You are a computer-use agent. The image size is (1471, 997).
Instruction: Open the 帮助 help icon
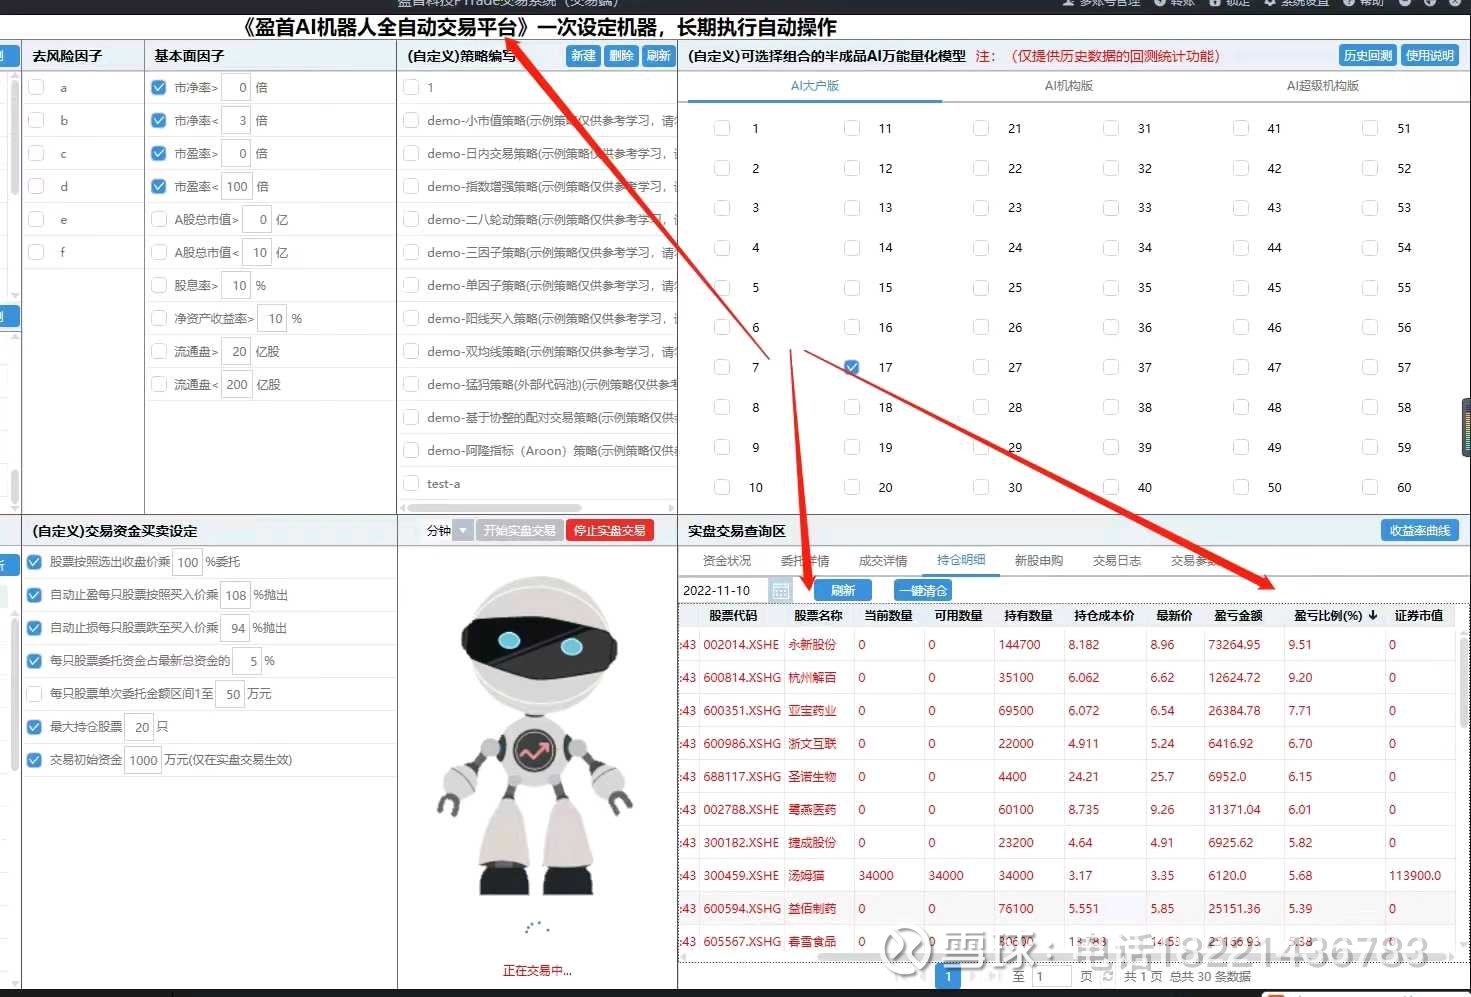coord(1368,4)
